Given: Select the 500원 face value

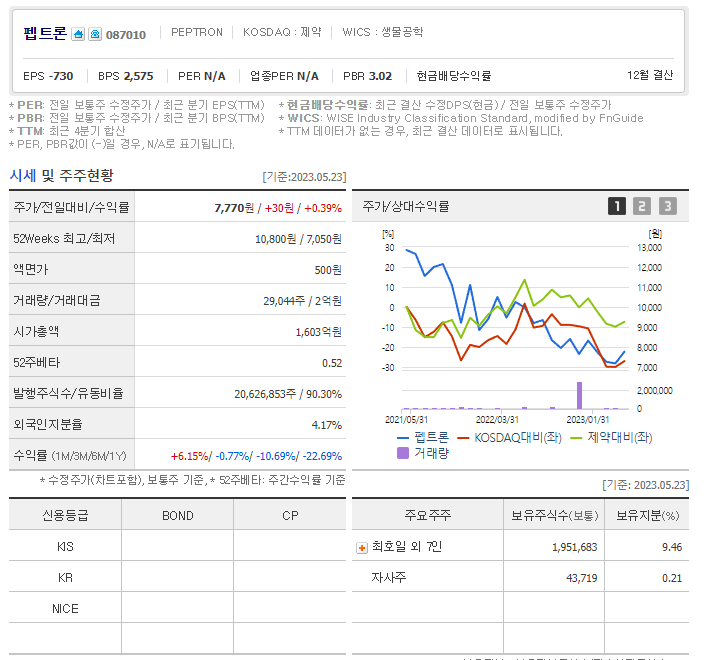Looking at the screenshot, I should coord(328,270).
